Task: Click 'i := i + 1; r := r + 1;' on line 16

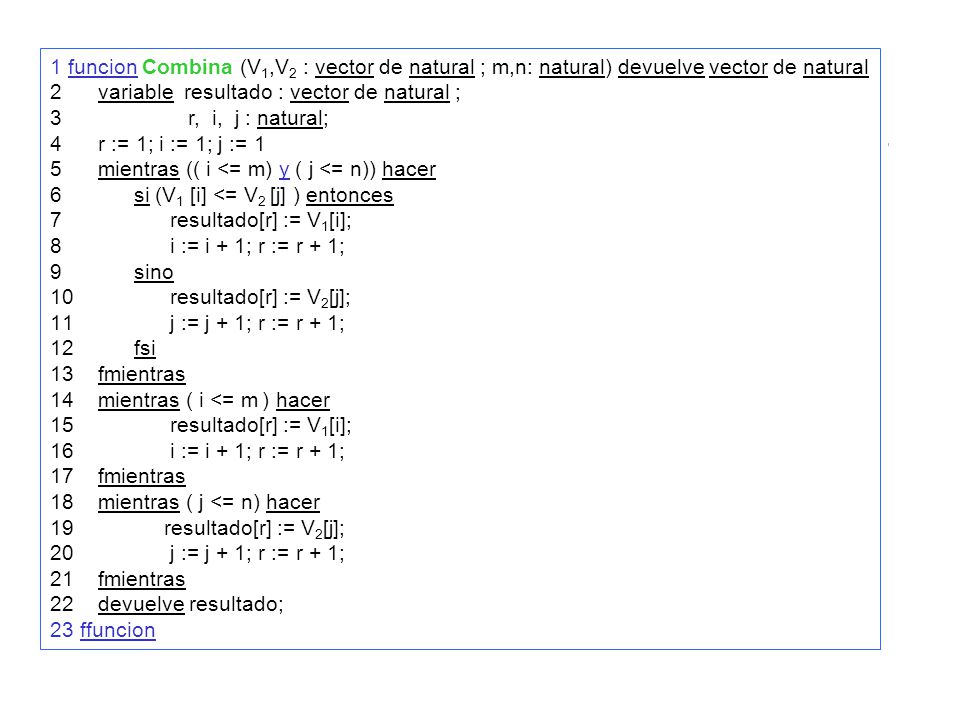Action: 257,451
